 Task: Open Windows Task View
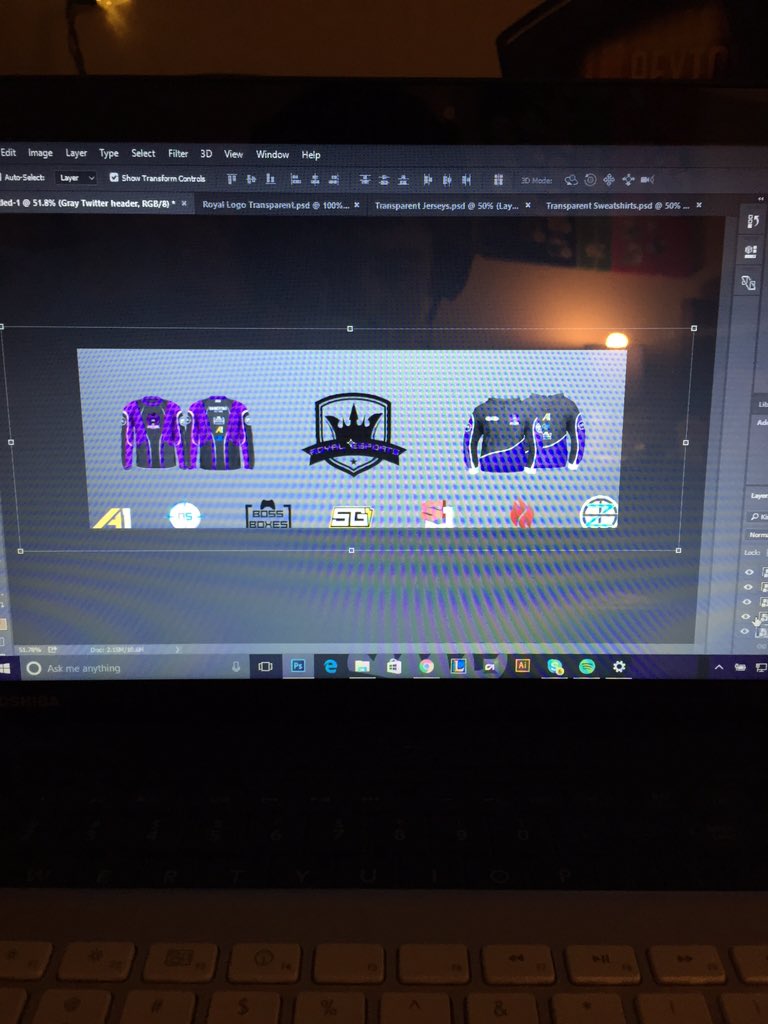pos(265,667)
